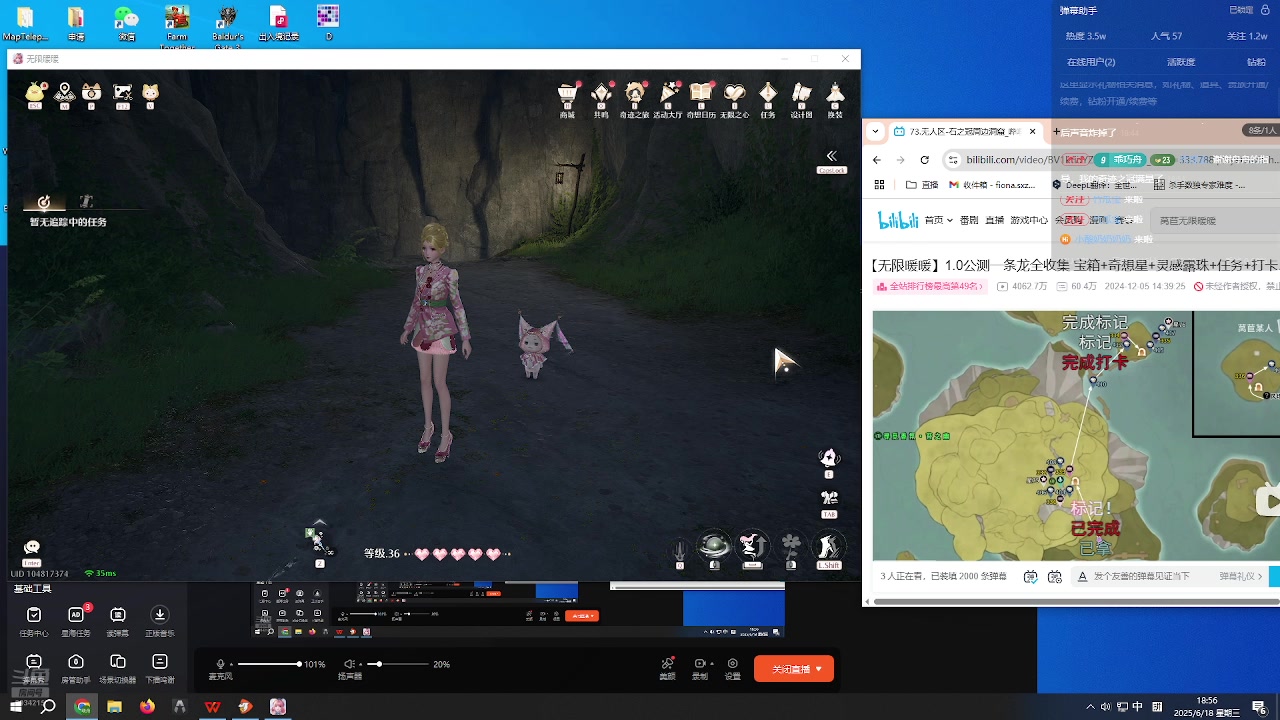Viewport: 1280px width, 720px height.
Task: Click the cat-face icon in game top-left
Action: [150, 92]
